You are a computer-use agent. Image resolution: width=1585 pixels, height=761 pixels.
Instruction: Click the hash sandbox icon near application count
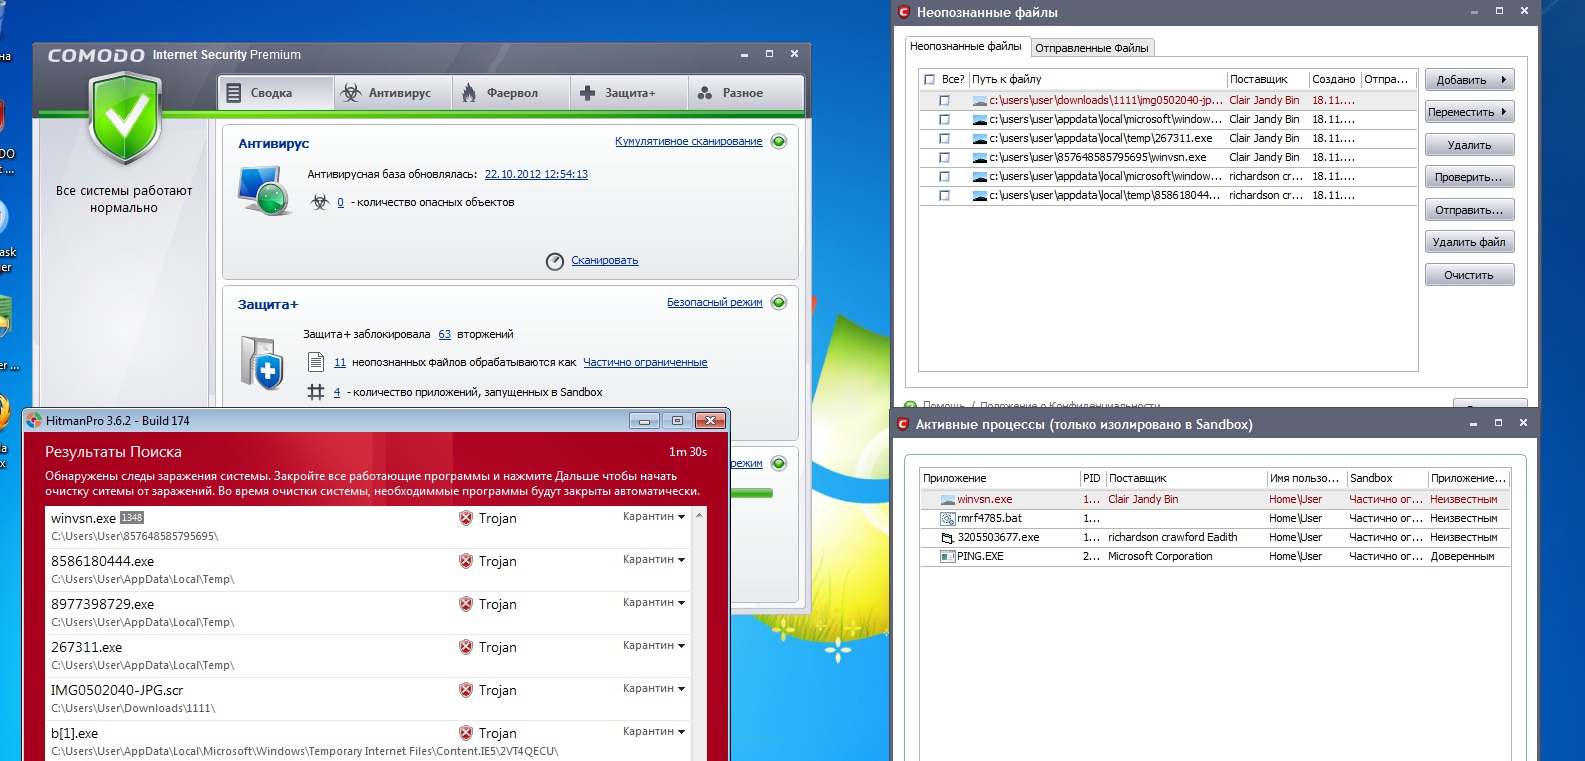(x=316, y=392)
